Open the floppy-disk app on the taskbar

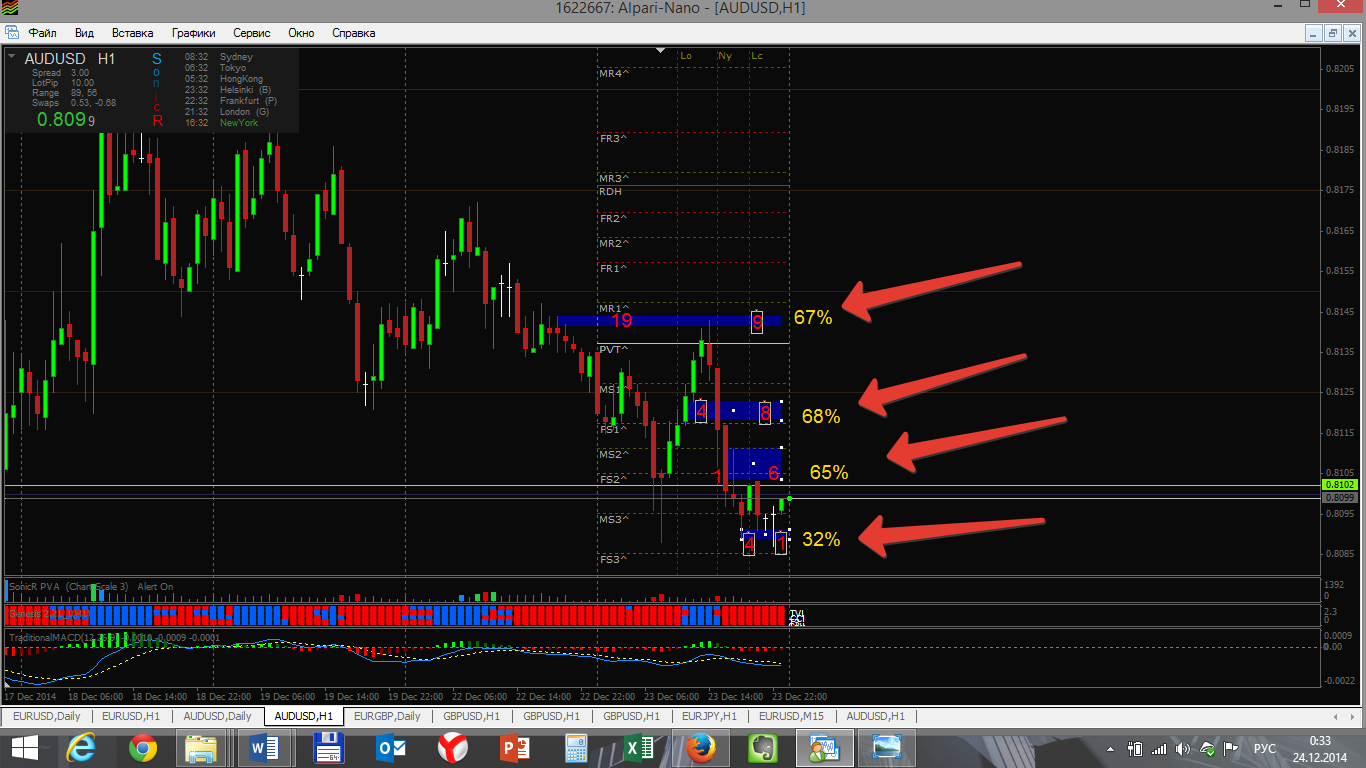pos(328,747)
